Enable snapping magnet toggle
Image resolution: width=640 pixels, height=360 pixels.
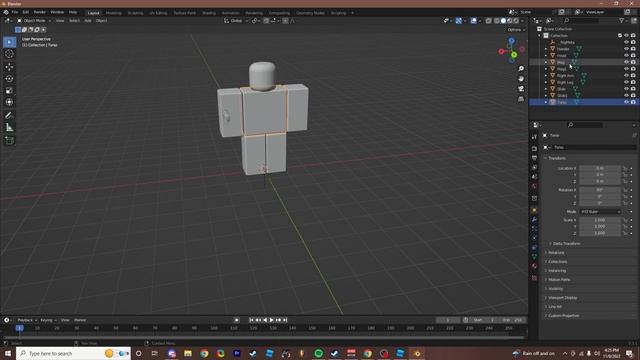point(266,21)
